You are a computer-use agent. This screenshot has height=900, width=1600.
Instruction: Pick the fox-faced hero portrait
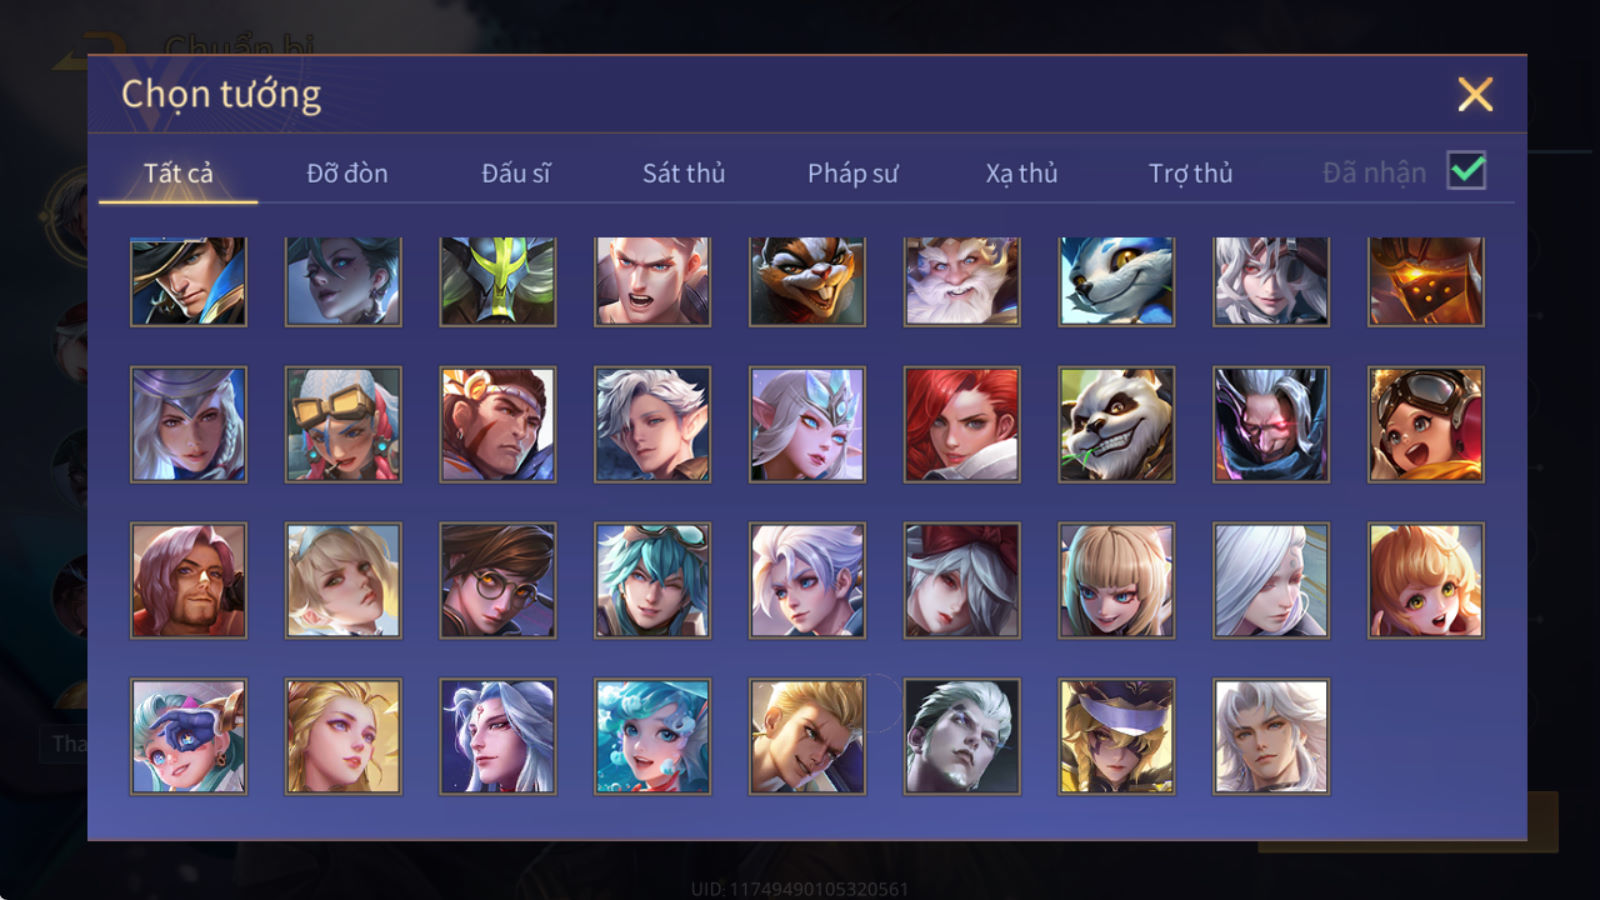point(807,281)
